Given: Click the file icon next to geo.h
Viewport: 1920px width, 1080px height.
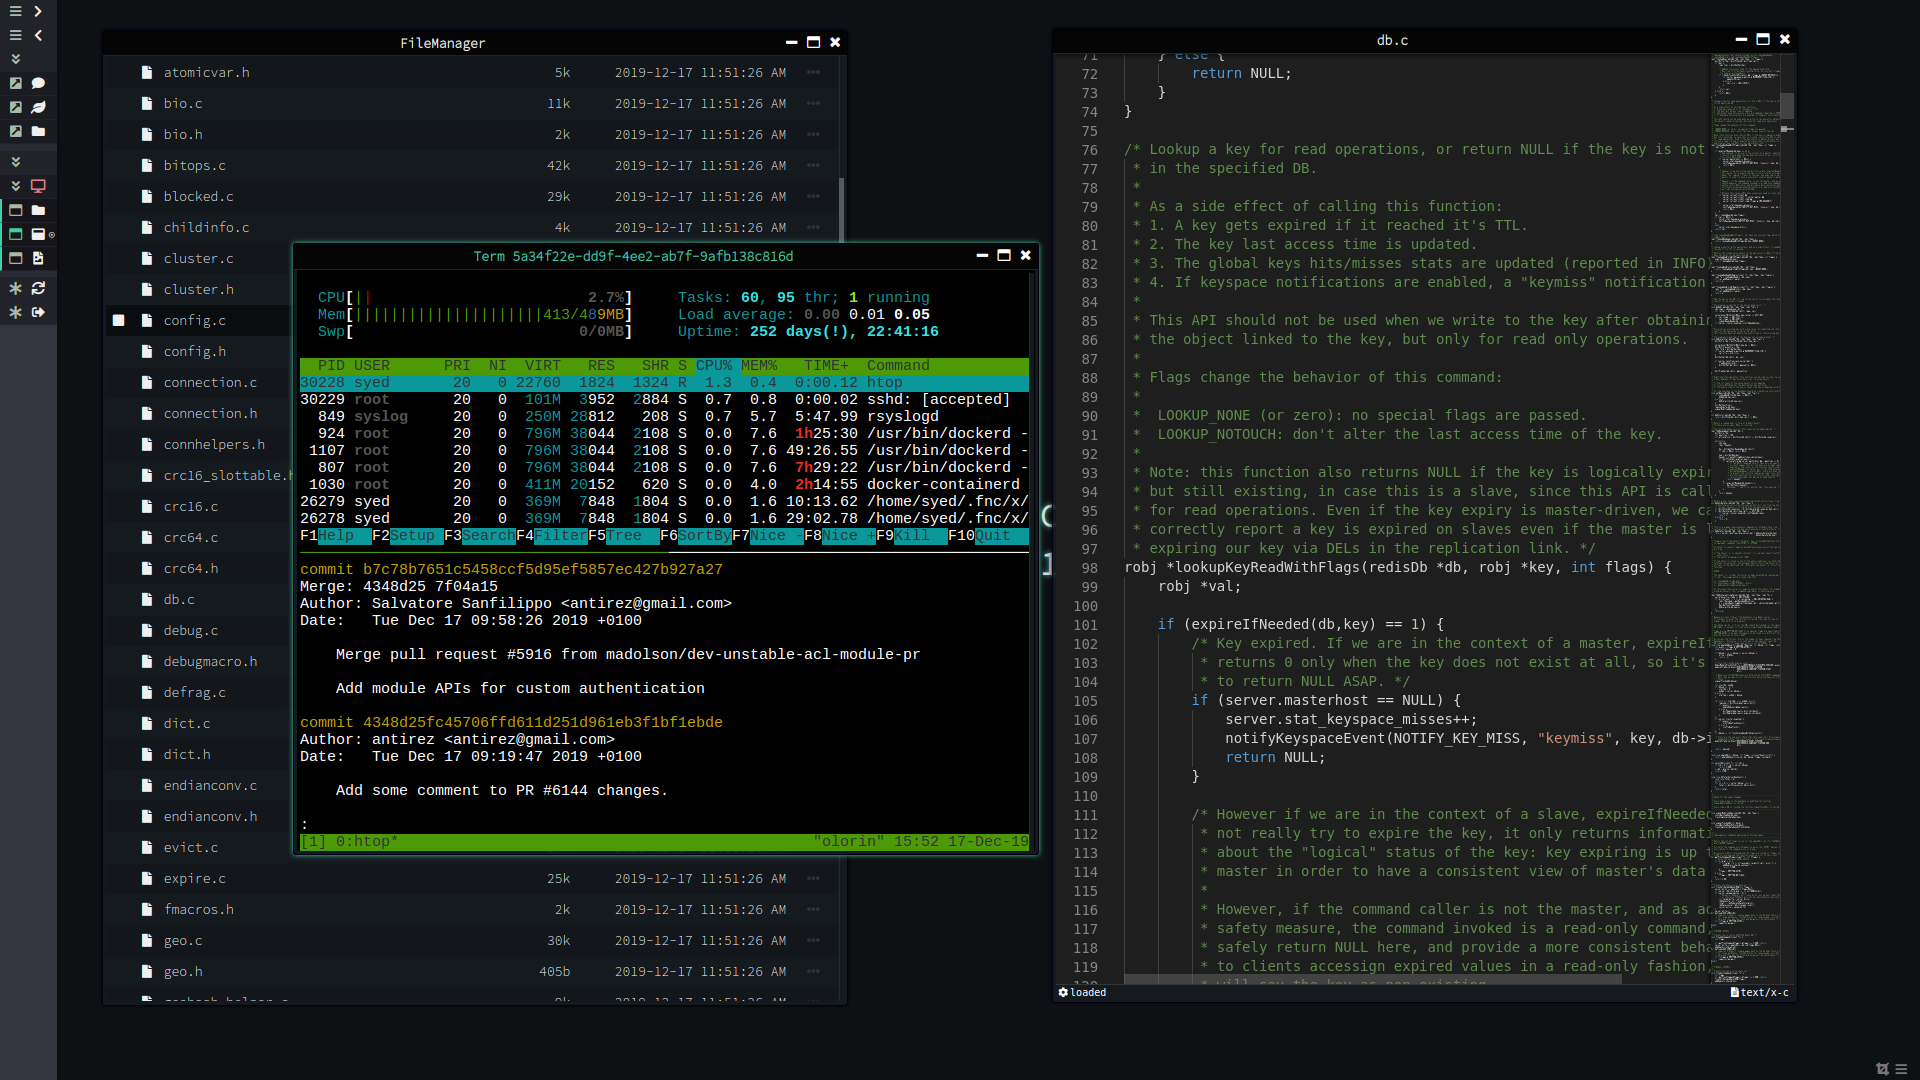Looking at the screenshot, I should click(147, 971).
